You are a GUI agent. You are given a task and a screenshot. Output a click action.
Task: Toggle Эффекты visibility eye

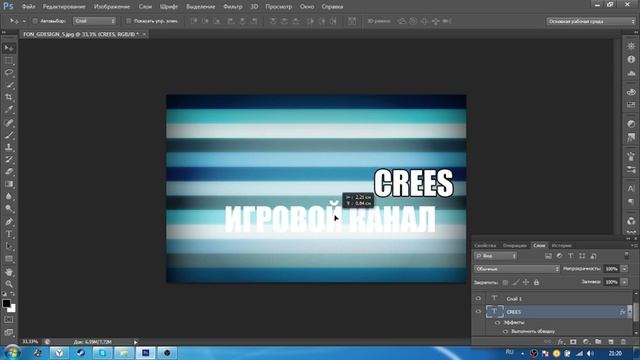(x=498, y=322)
